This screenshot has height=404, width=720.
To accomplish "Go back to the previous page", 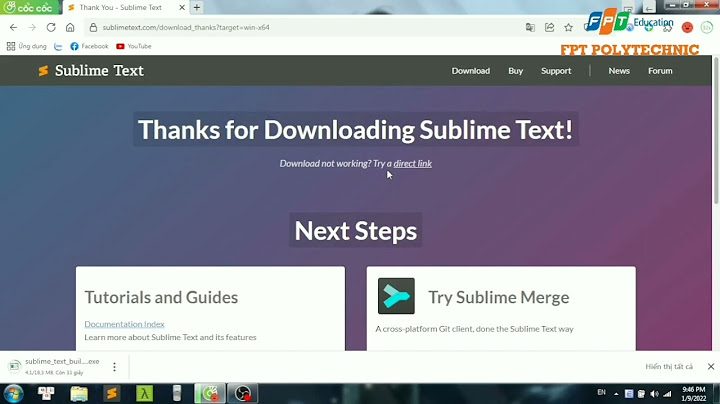I will pos(13,28).
